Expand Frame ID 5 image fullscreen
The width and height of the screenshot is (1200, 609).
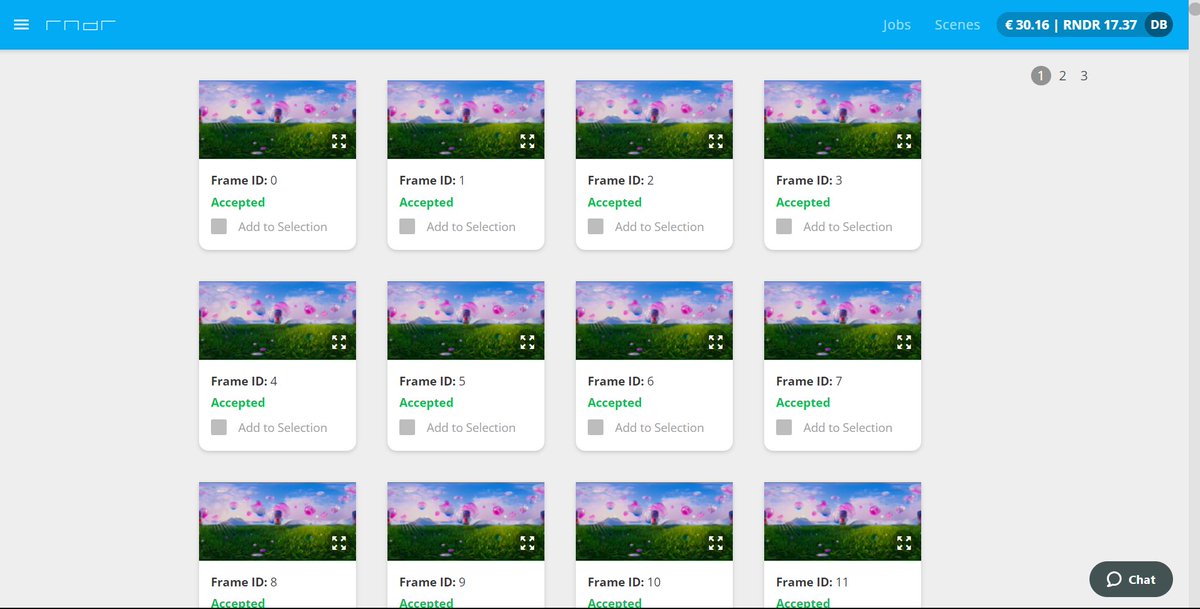[527, 342]
